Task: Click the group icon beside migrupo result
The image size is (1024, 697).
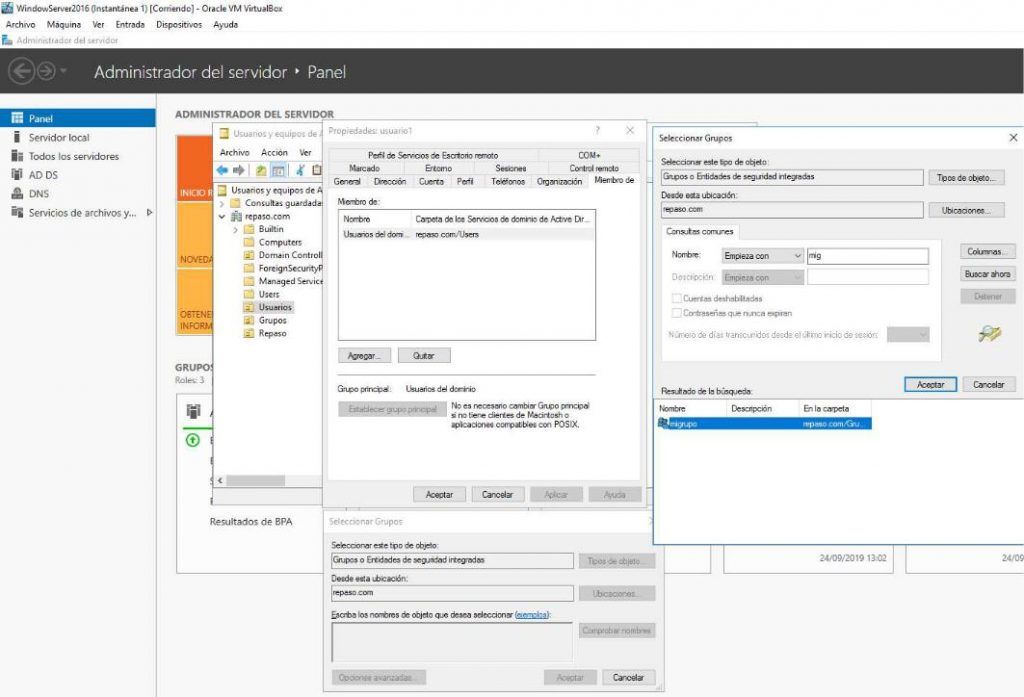Action: (664, 423)
